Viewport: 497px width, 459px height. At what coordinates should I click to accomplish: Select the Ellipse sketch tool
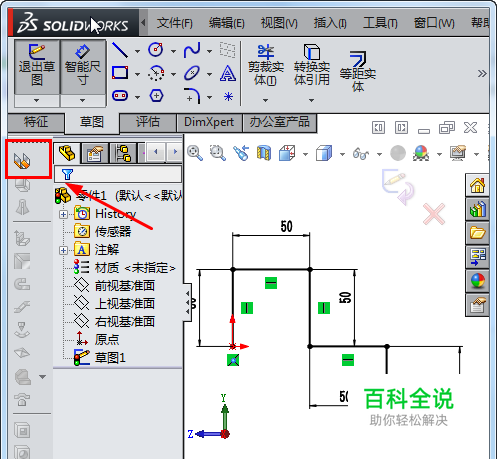coord(192,73)
